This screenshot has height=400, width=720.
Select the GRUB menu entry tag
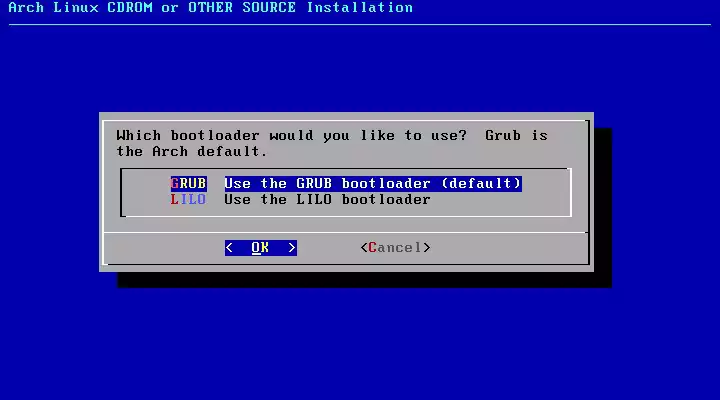[188, 184]
